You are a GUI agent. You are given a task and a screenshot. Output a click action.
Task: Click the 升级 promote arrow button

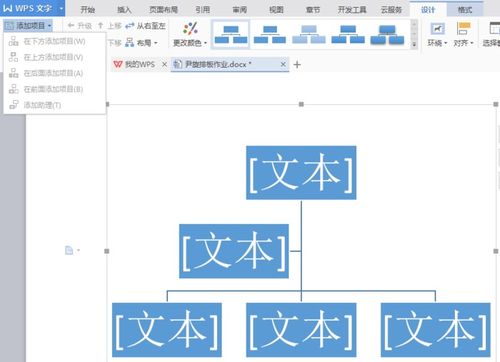pyautogui.click(x=79, y=26)
